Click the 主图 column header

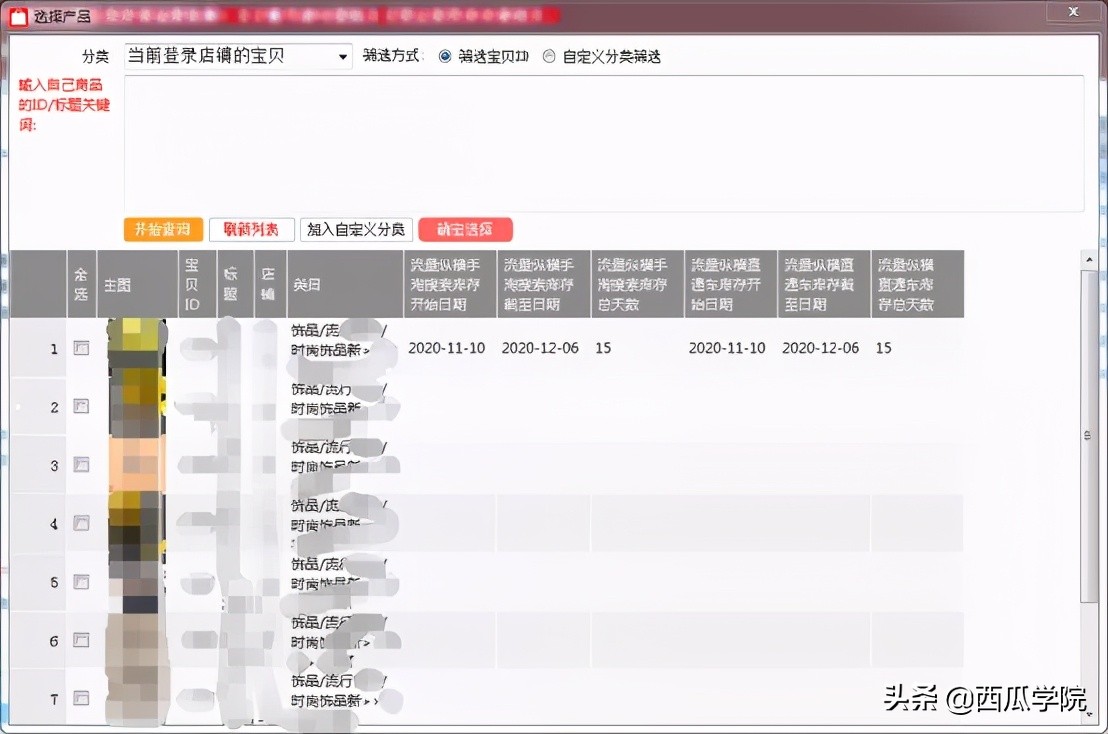137,284
